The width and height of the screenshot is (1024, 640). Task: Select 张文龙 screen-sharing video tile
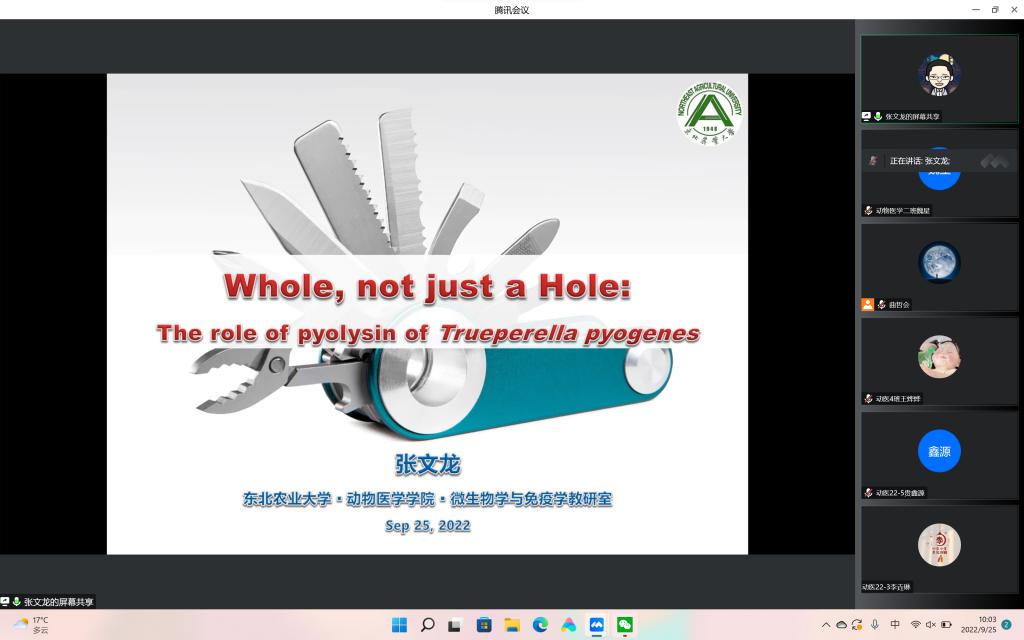tap(939, 78)
